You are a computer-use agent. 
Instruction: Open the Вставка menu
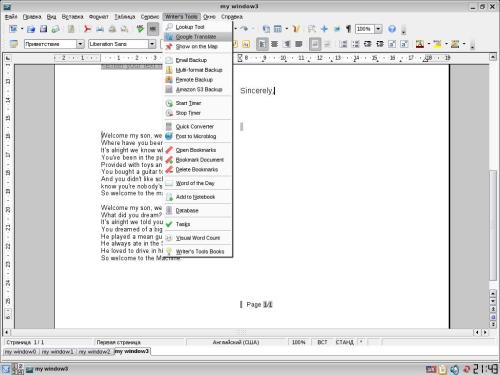pos(72,17)
